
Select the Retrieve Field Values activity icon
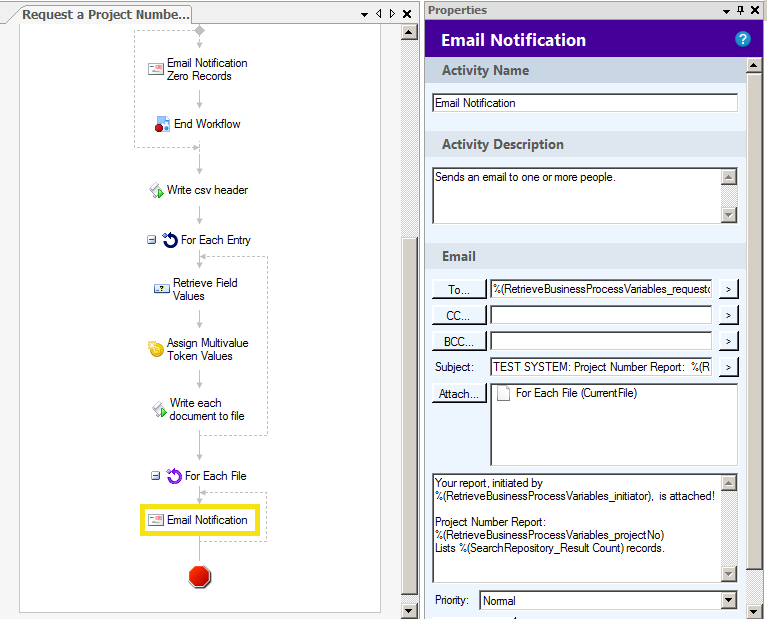(161, 289)
